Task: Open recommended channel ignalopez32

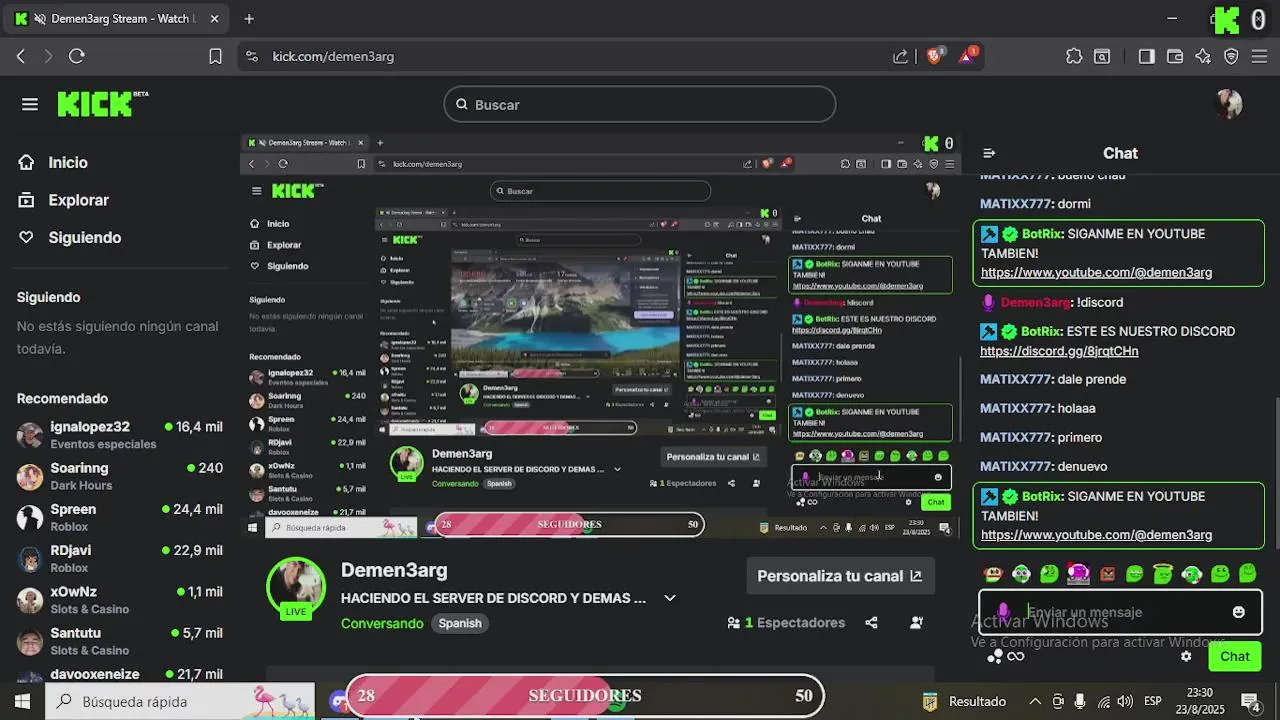Action: tap(120, 435)
